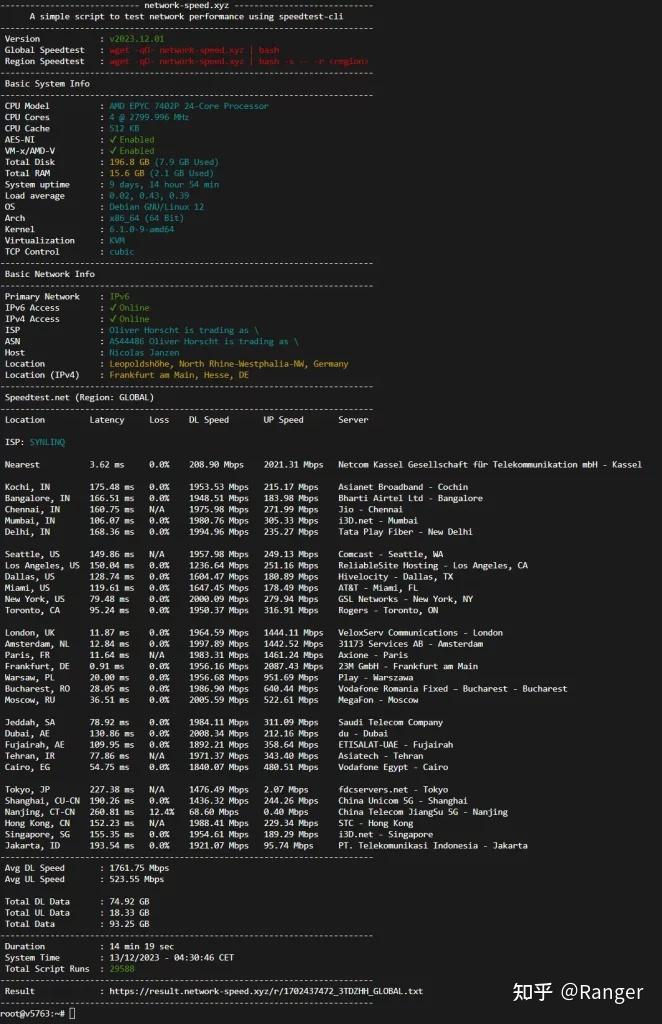Click the Region Speedtest wget command
The image size is (662, 1024).
point(238,61)
